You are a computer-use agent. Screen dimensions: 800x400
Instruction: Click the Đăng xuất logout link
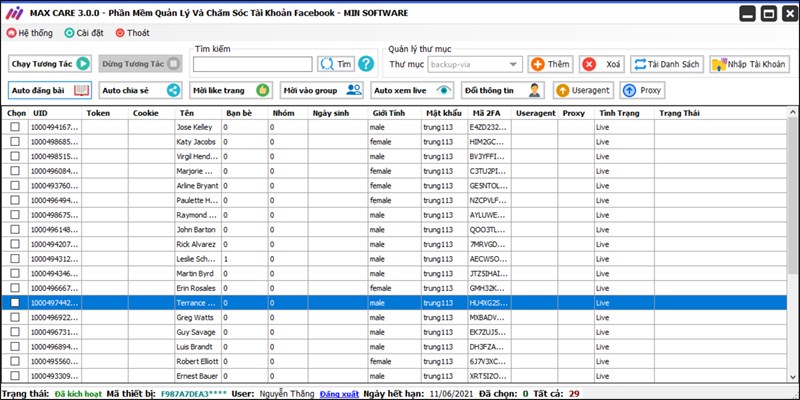click(x=341, y=393)
